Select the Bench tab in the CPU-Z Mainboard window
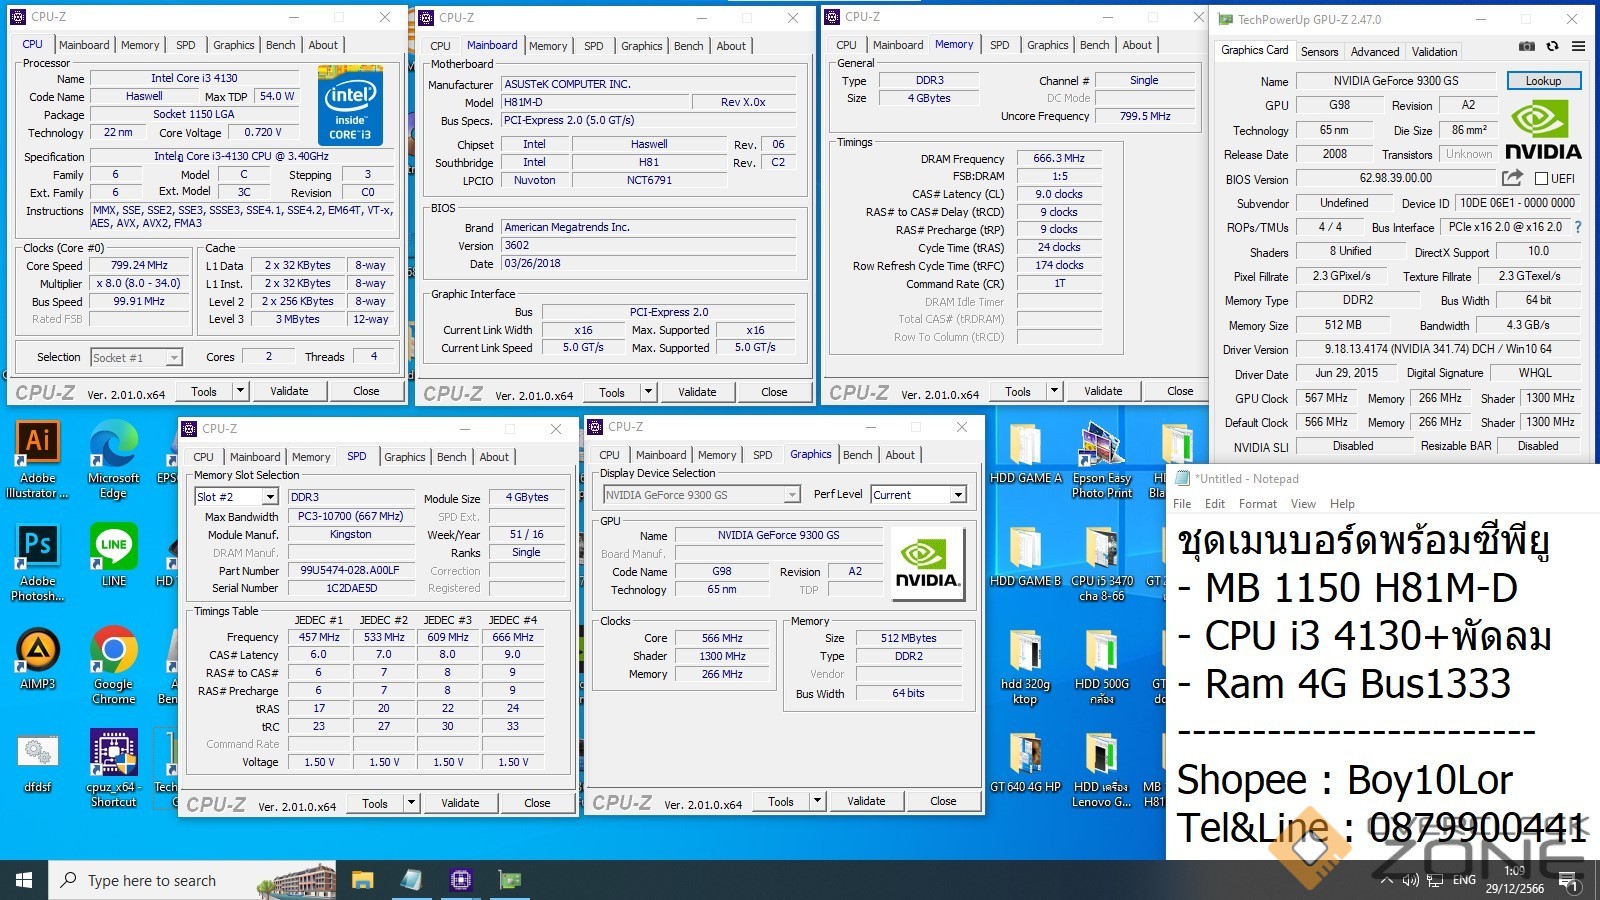The image size is (1600, 900). (x=688, y=46)
